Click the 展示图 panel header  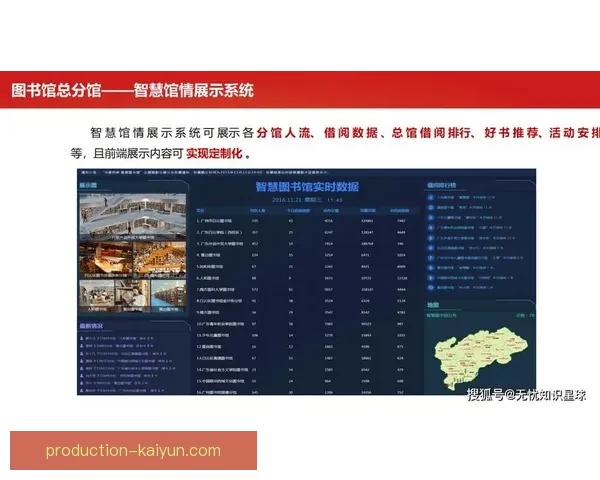tap(88, 185)
